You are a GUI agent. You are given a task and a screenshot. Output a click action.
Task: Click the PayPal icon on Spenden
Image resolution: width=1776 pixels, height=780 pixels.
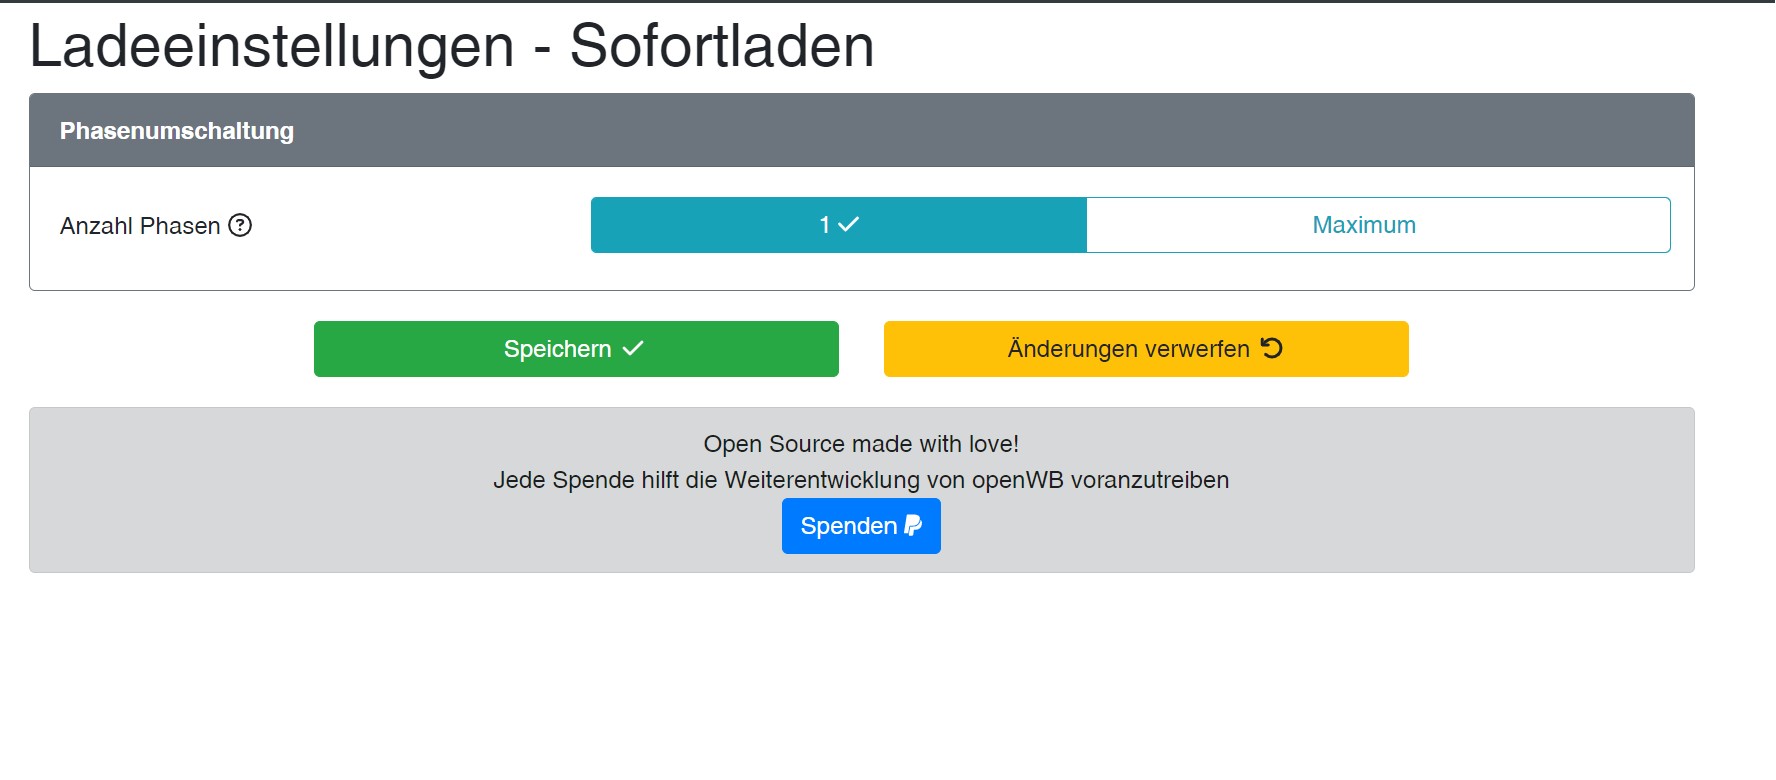[913, 525]
